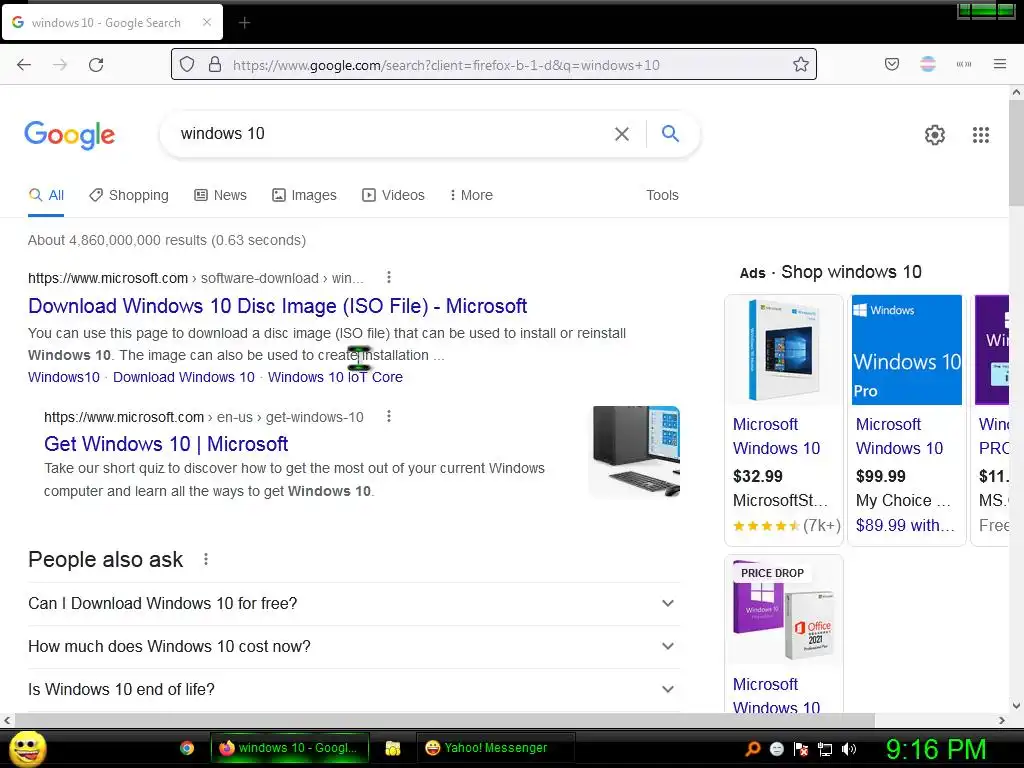Click the horizontal scrollbar right arrow
The height and width of the screenshot is (768, 1024).
click(1002, 720)
